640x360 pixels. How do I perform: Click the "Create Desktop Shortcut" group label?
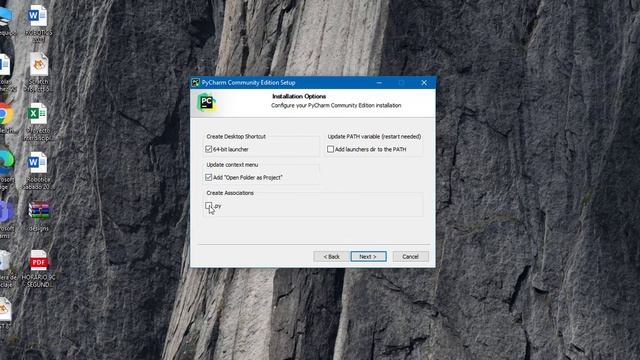pyautogui.click(x=236, y=136)
